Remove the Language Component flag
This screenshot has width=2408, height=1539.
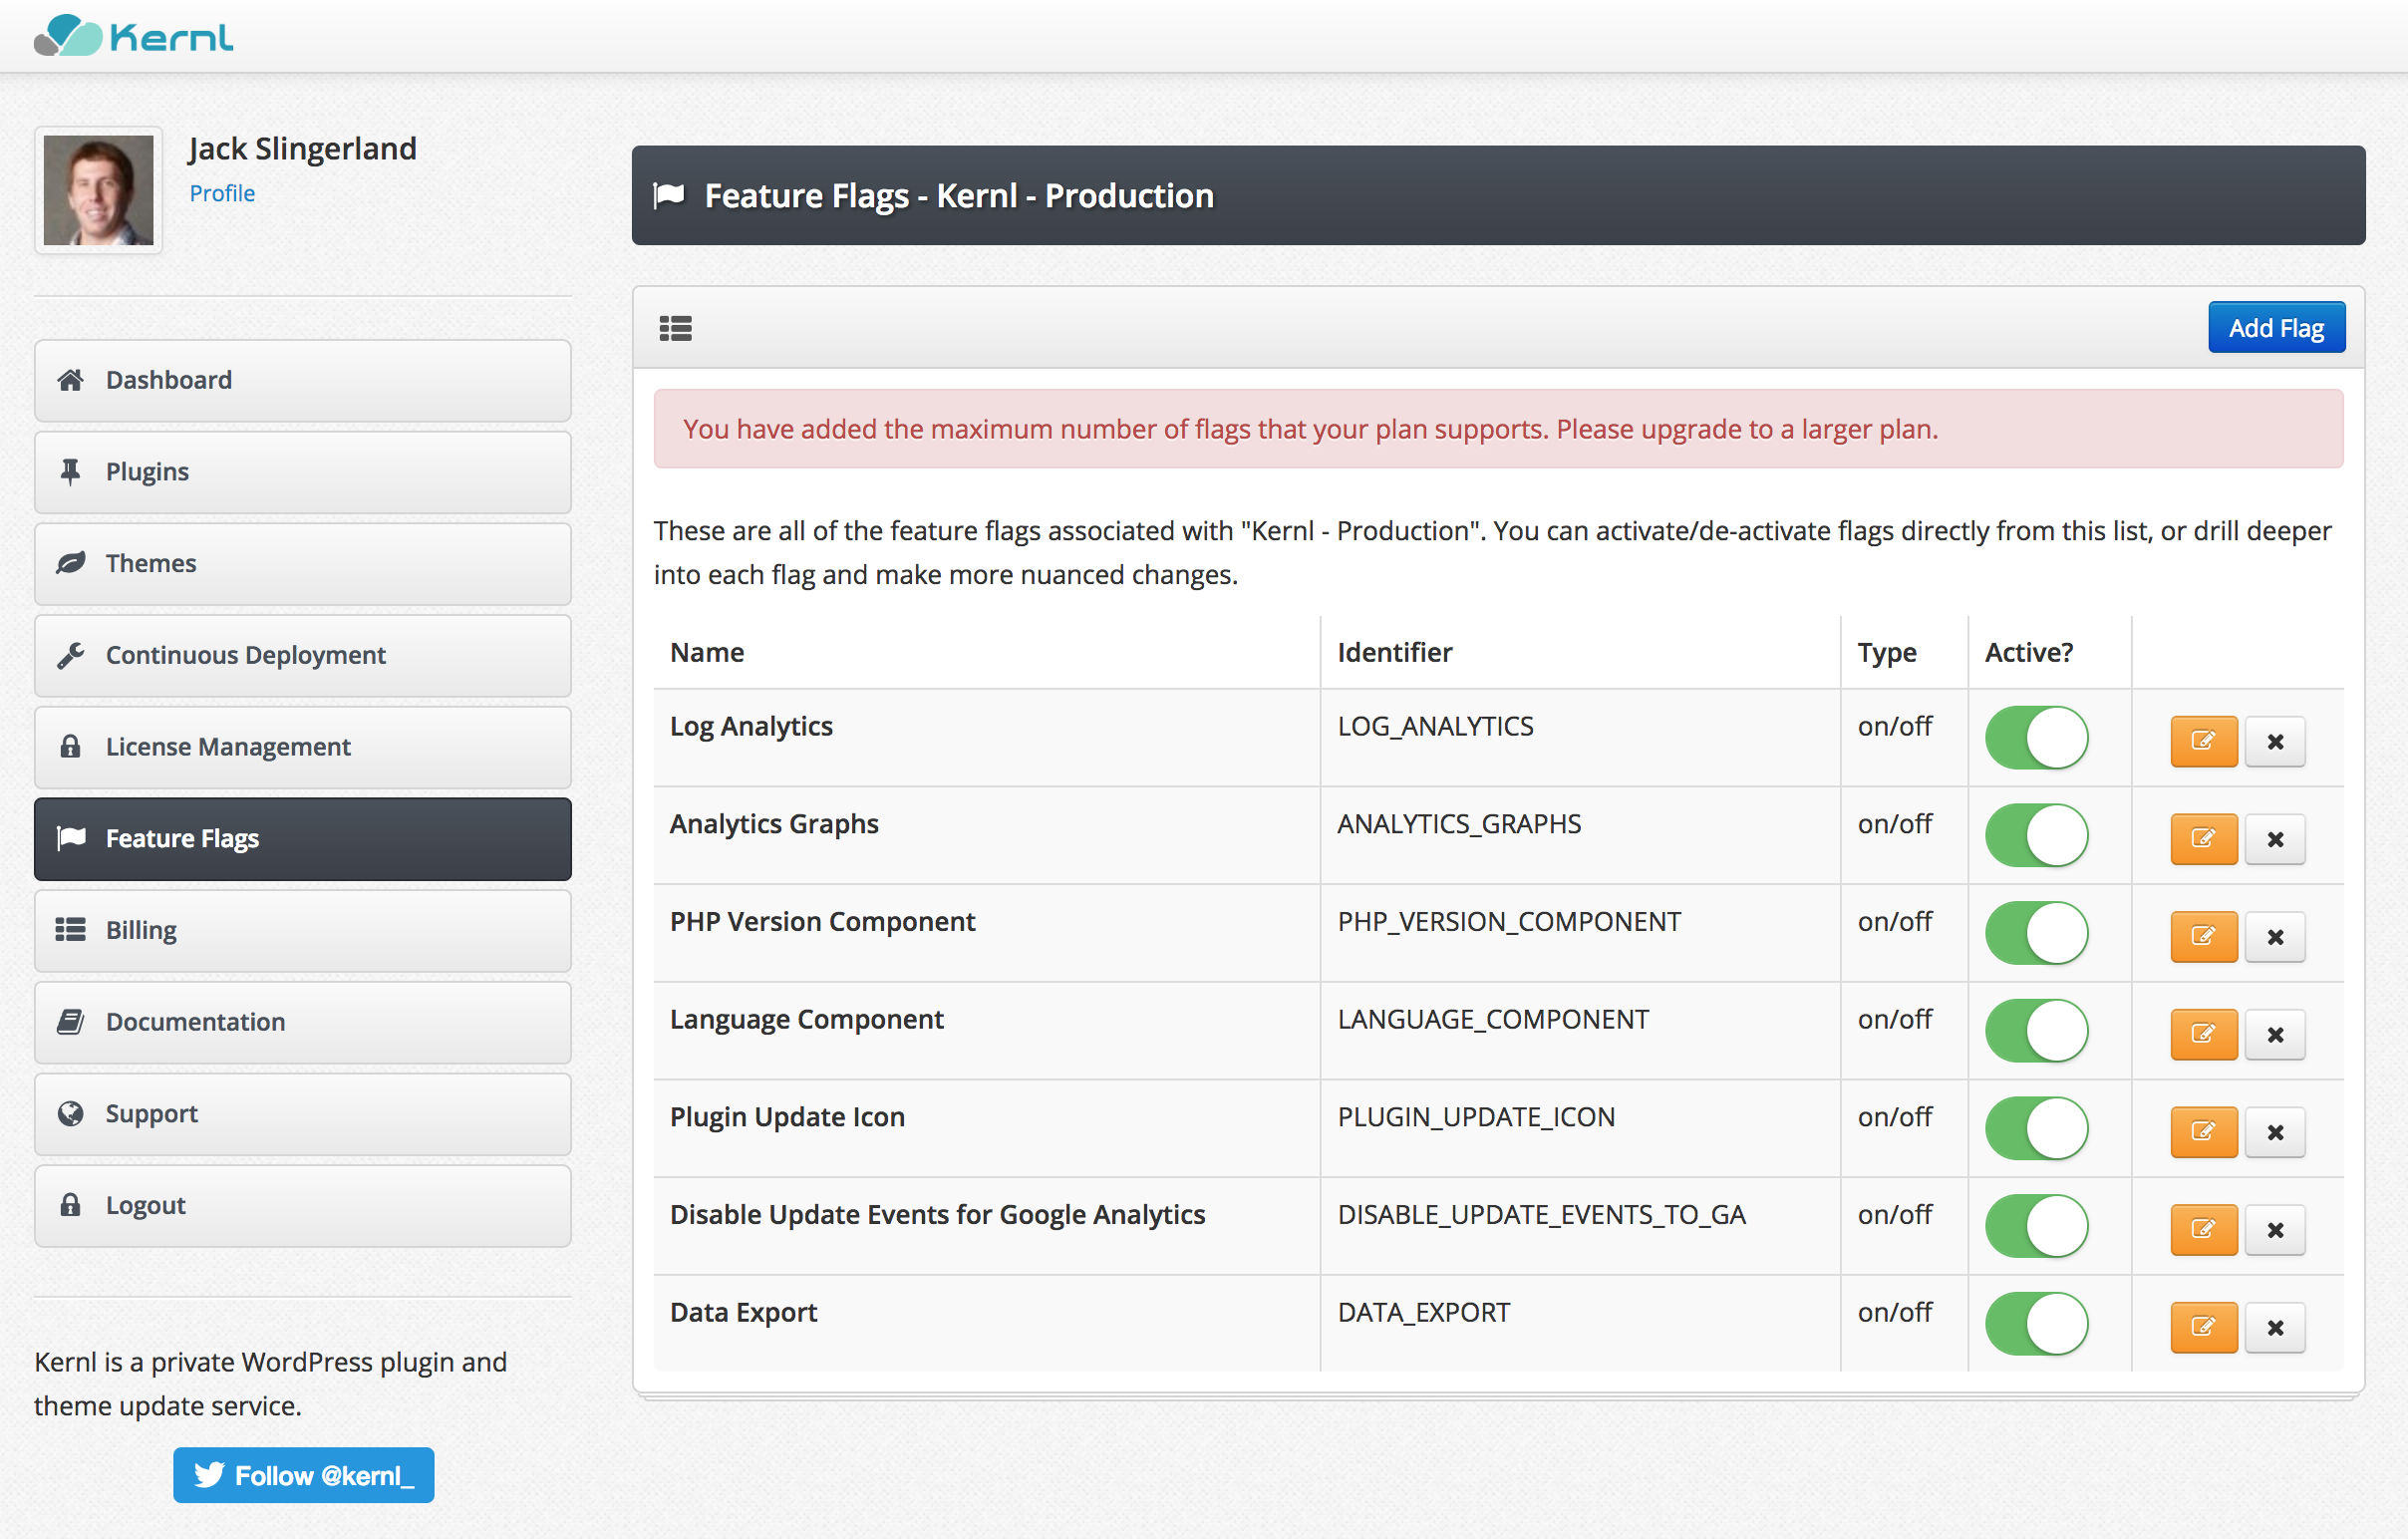(x=2274, y=1034)
